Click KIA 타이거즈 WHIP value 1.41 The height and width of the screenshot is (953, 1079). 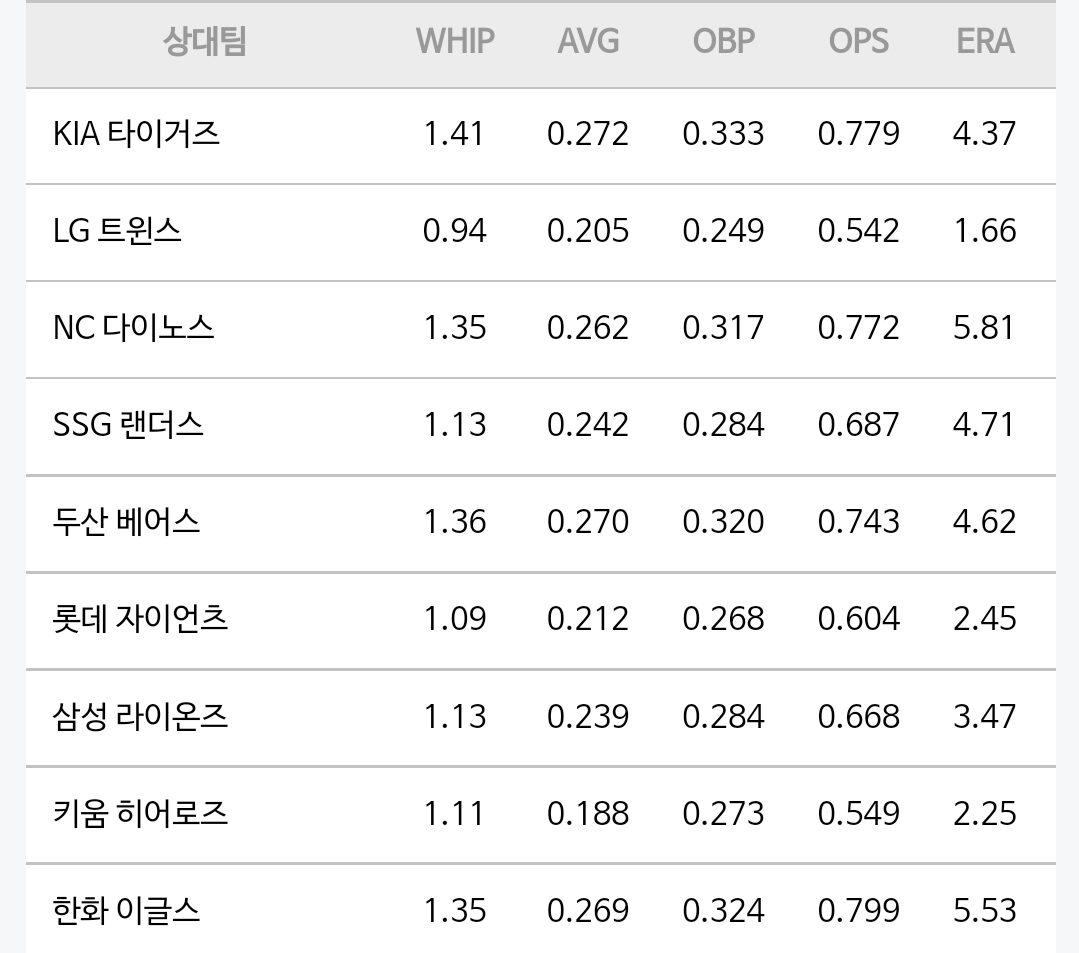click(454, 134)
